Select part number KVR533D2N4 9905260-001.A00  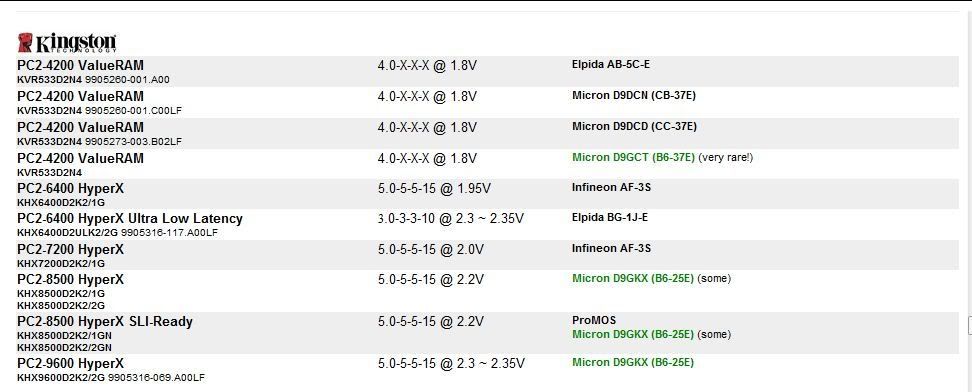click(94, 79)
